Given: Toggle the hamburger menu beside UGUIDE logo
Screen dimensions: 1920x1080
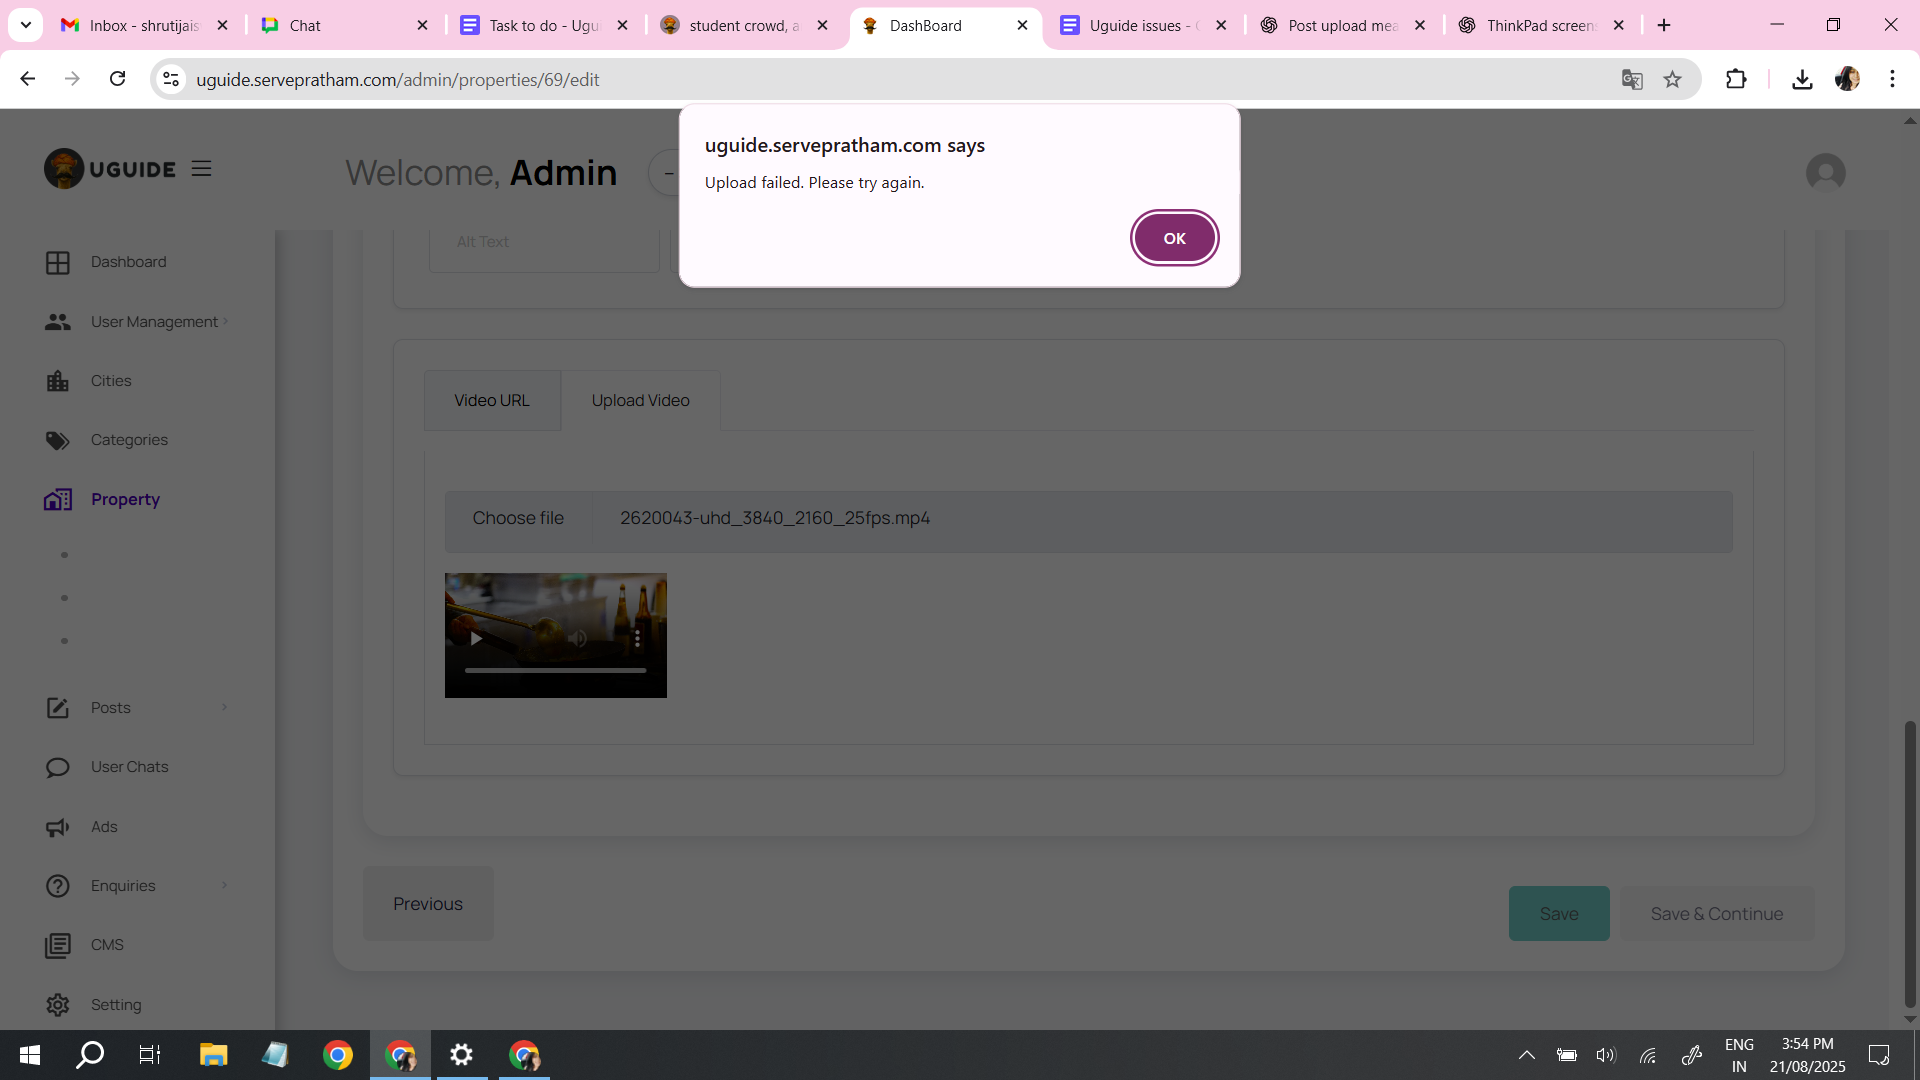Looking at the screenshot, I should (x=201, y=169).
